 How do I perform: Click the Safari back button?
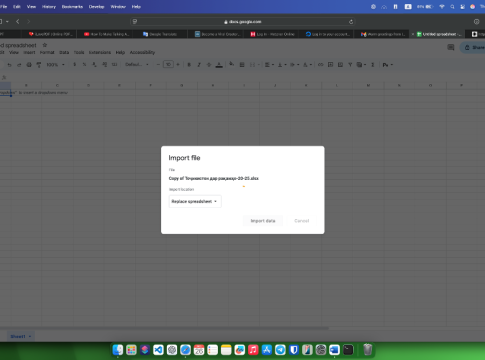tap(18, 21)
